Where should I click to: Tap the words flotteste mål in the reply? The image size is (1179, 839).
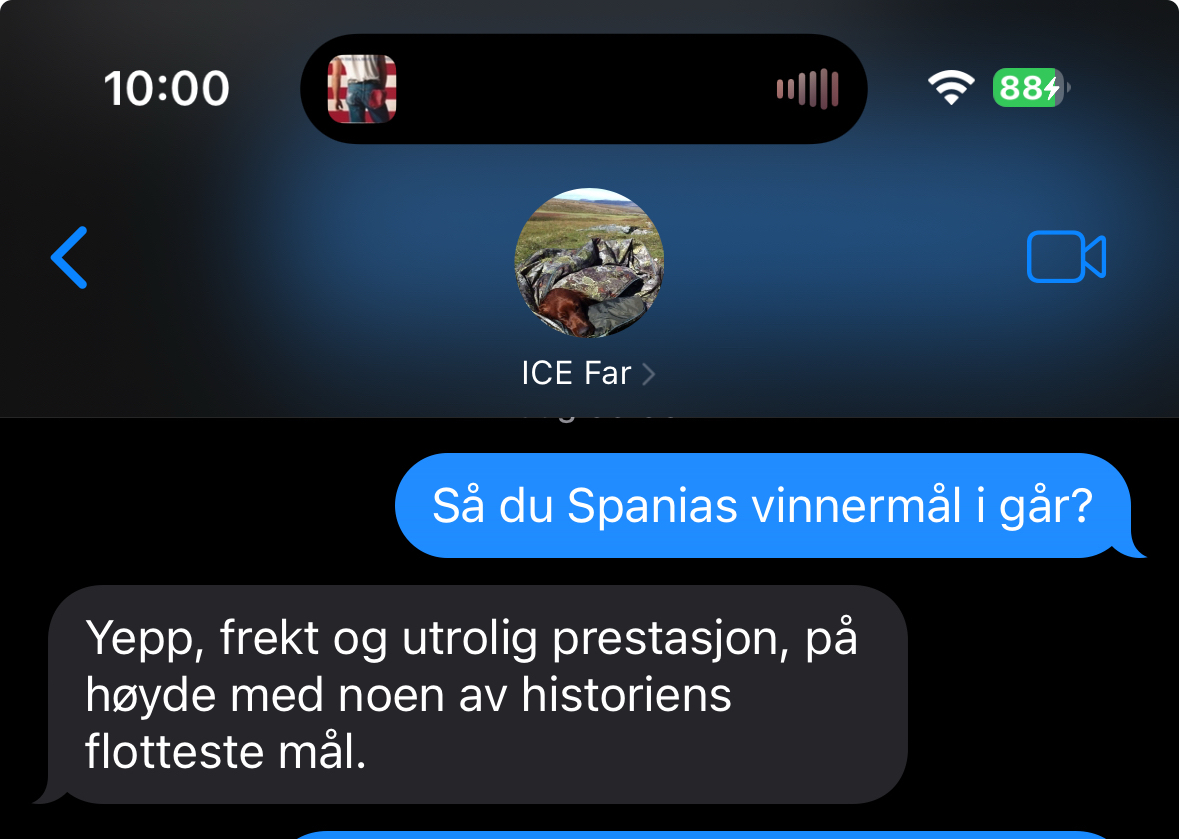[225, 752]
